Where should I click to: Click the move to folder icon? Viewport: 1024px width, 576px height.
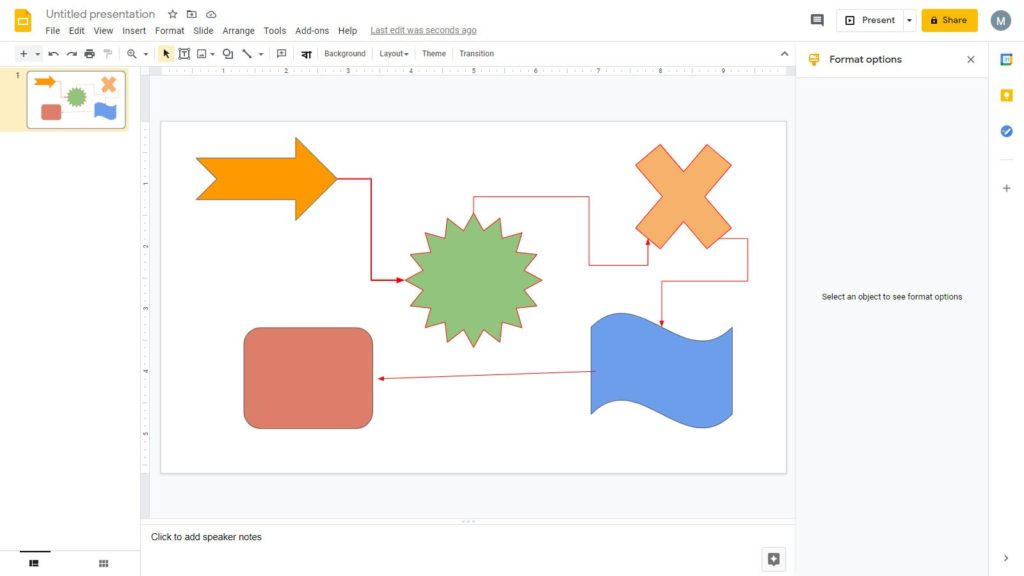point(191,14)
